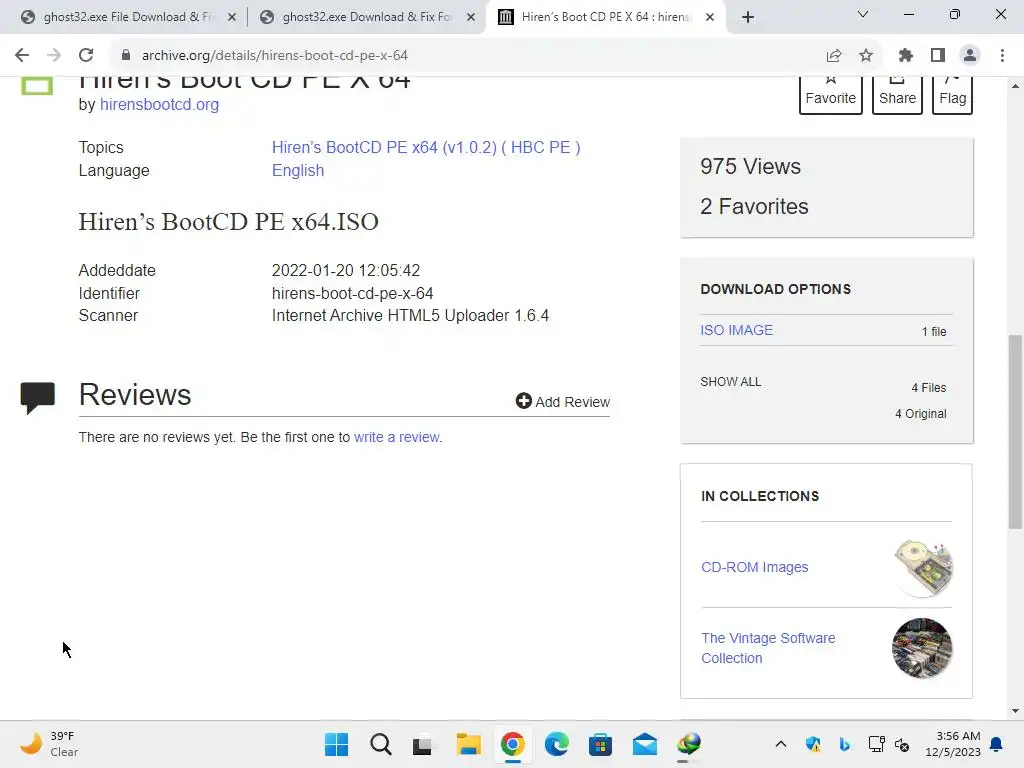This screenshot has width=1024, height=768.
Task: Click the page vertical scrollbar thumb
Action: click(x=1015, y=431)
